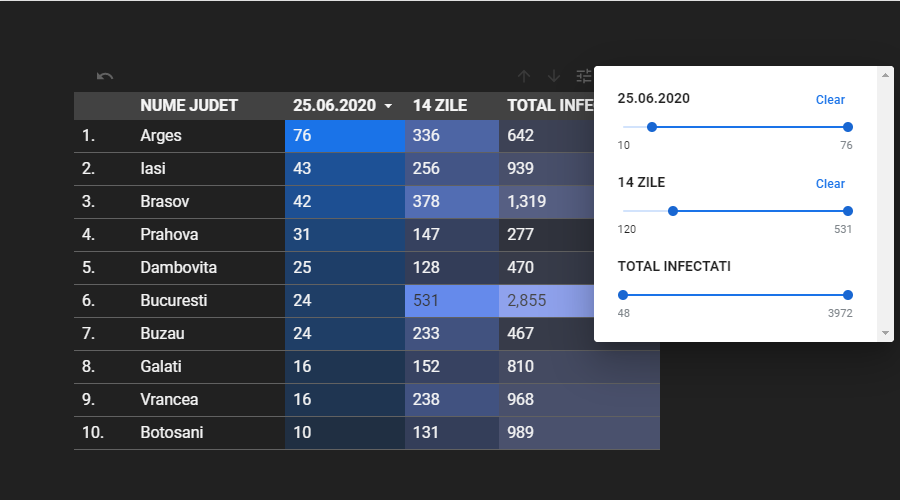Viewport: 900px width, 500px height.
Task: Click the 939 cell for Iasi
Action: pyautogui.click(x=546, y=169)
